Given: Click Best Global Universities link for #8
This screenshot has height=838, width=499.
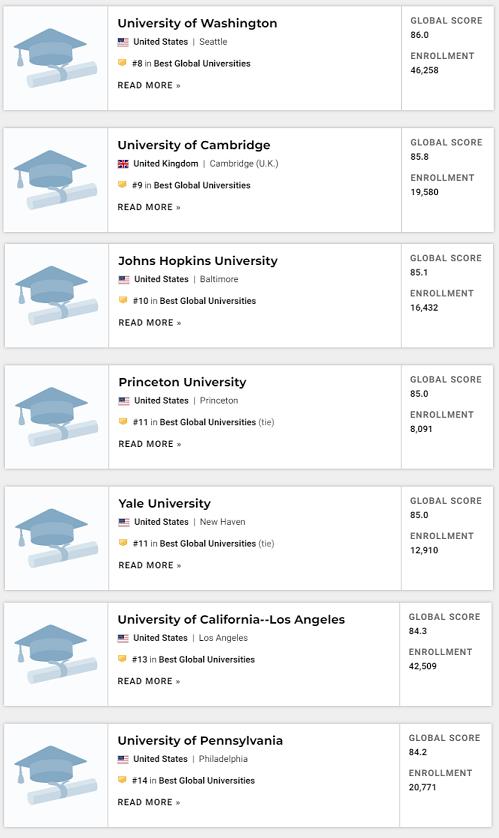Looking at the screenshot, I should click(202, 64).
